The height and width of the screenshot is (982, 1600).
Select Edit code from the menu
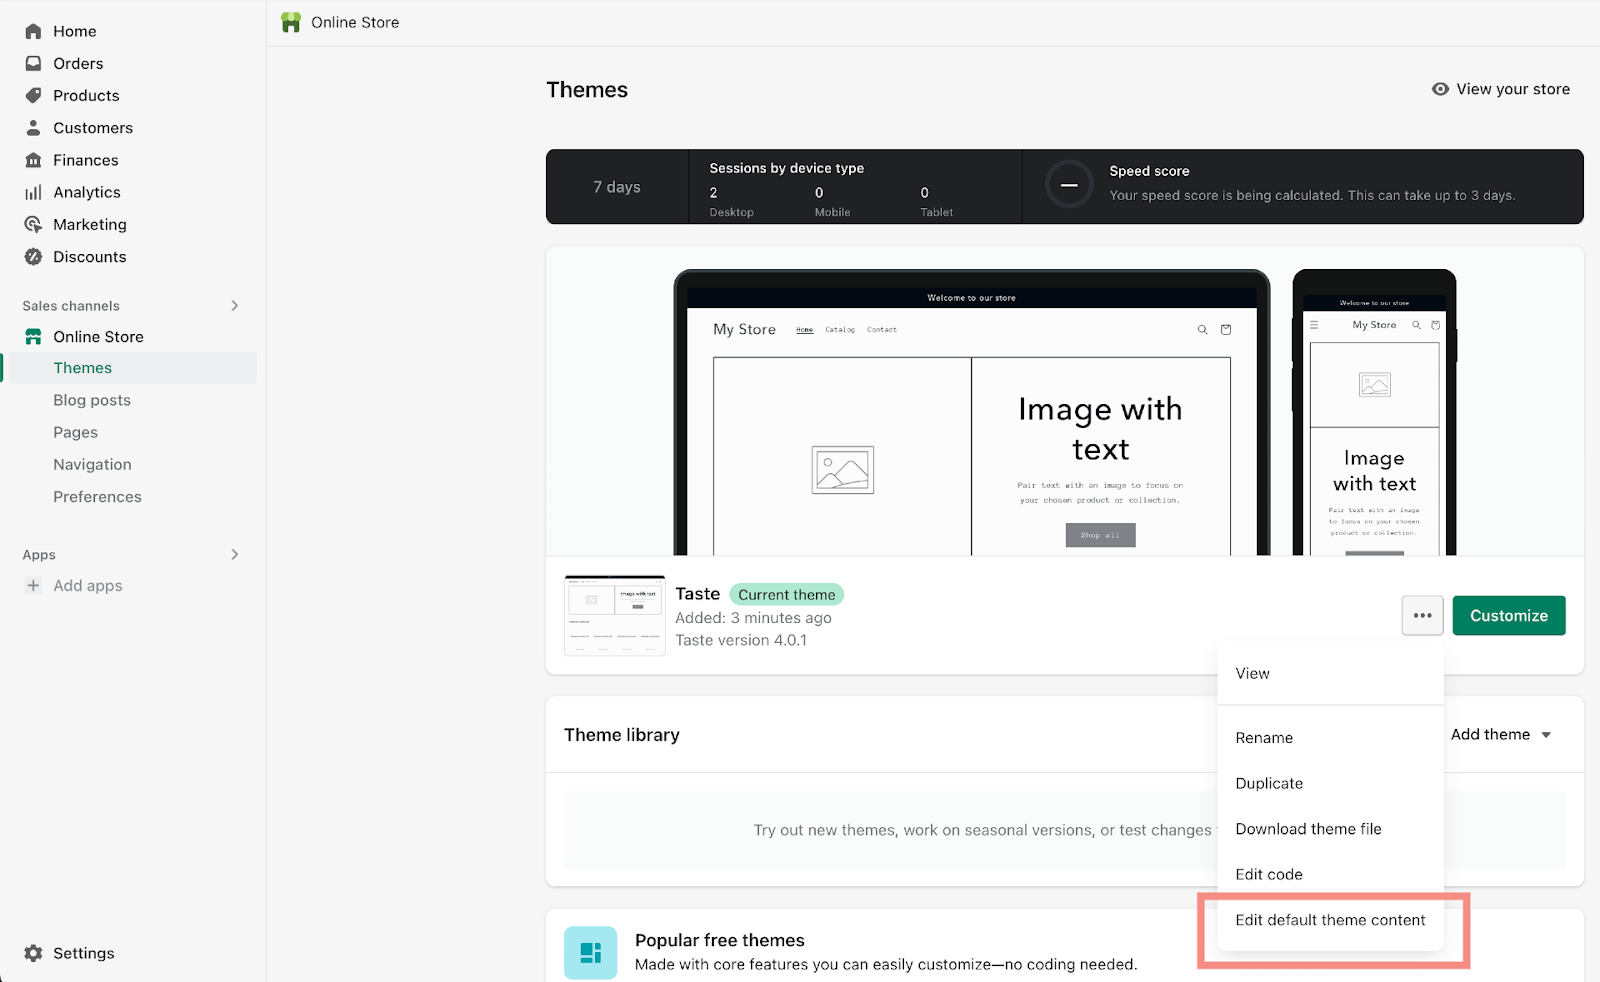tap(1268, 874)
